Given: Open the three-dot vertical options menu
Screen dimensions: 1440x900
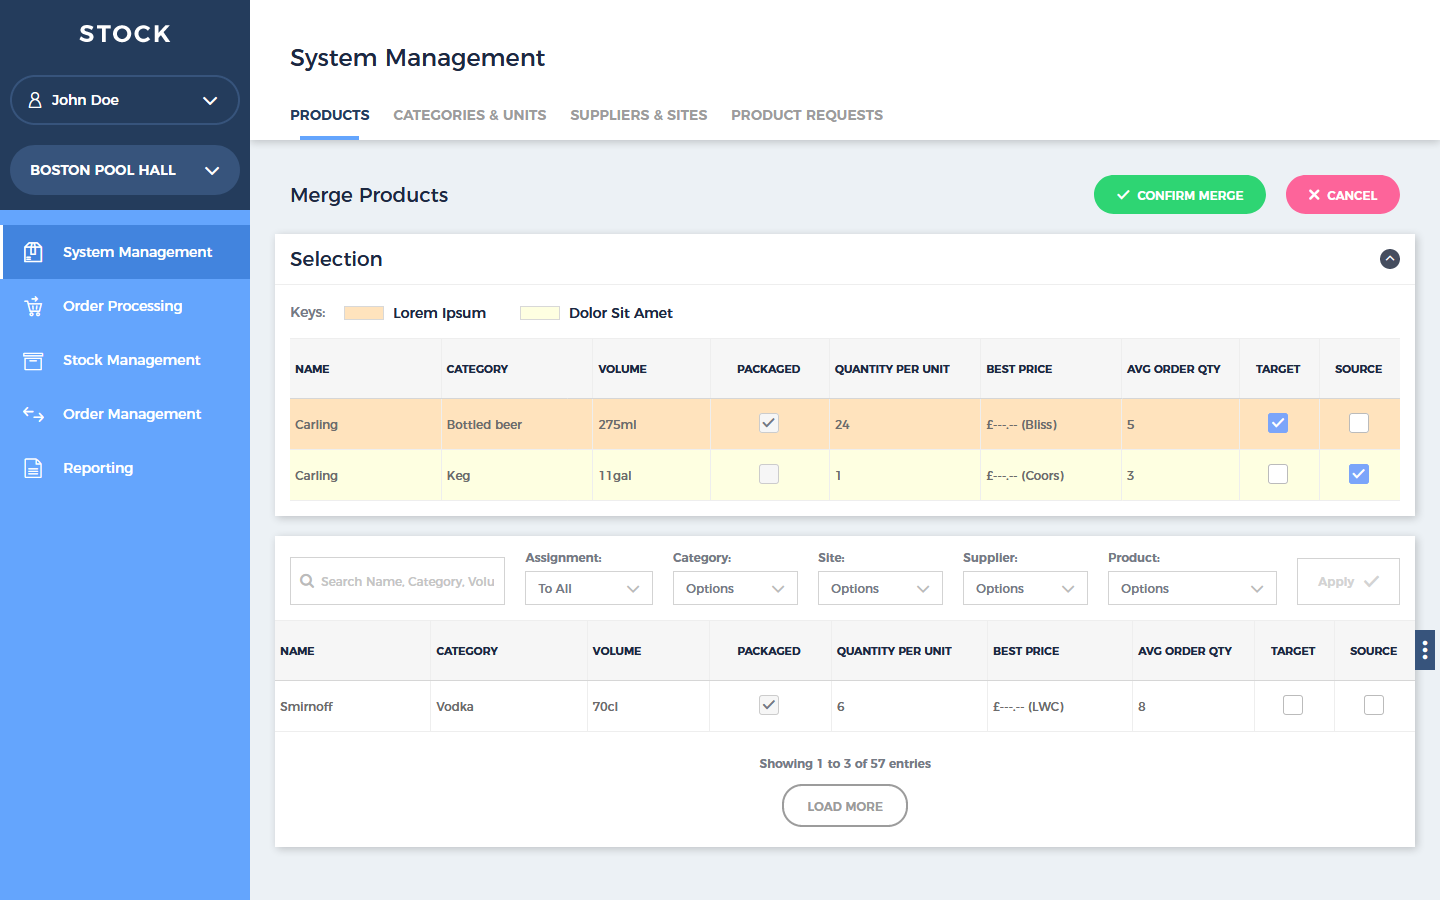Looking at the screenshot, I should [1425, 650].
